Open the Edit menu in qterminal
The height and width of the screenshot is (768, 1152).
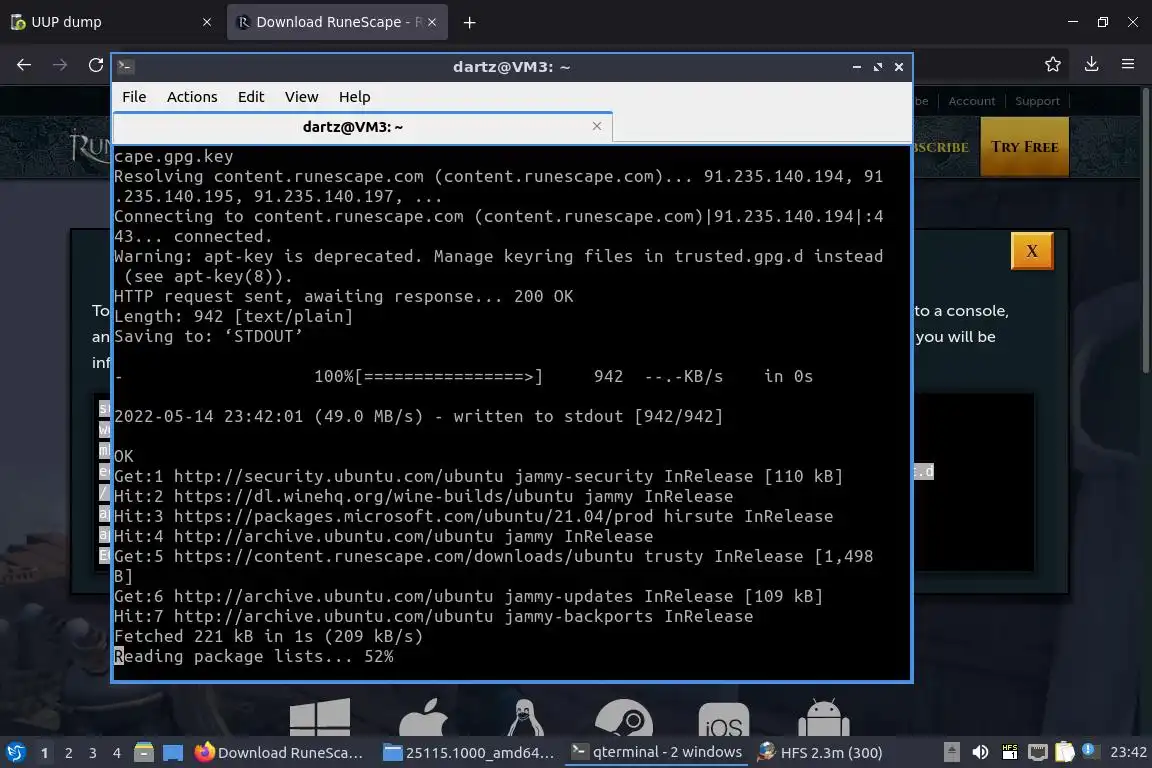coord(251,97)
